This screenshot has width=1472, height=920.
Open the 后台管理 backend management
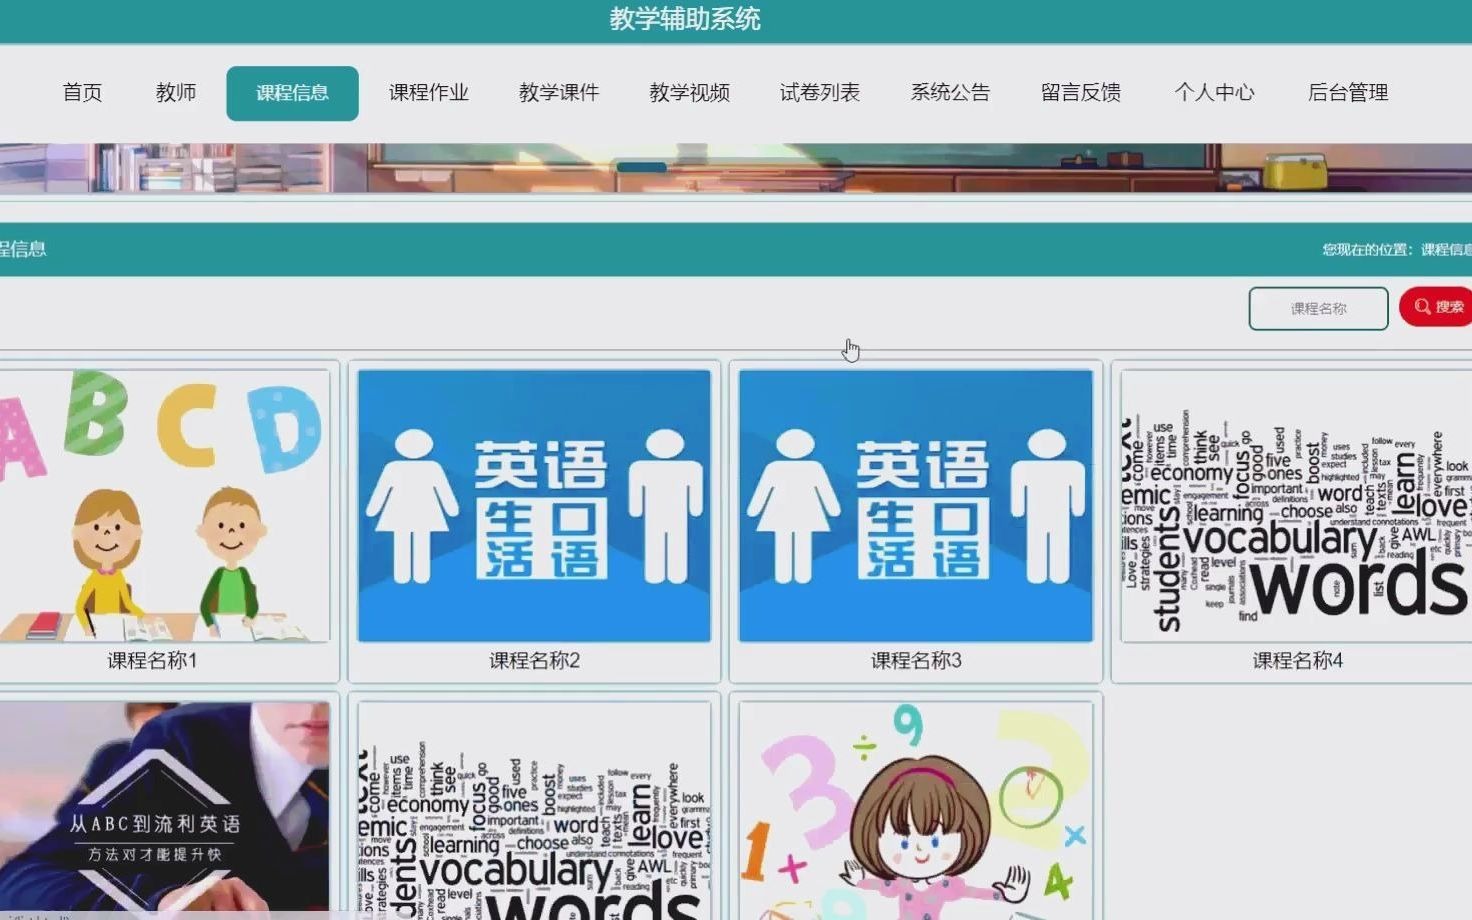[x=1348, y=92]
